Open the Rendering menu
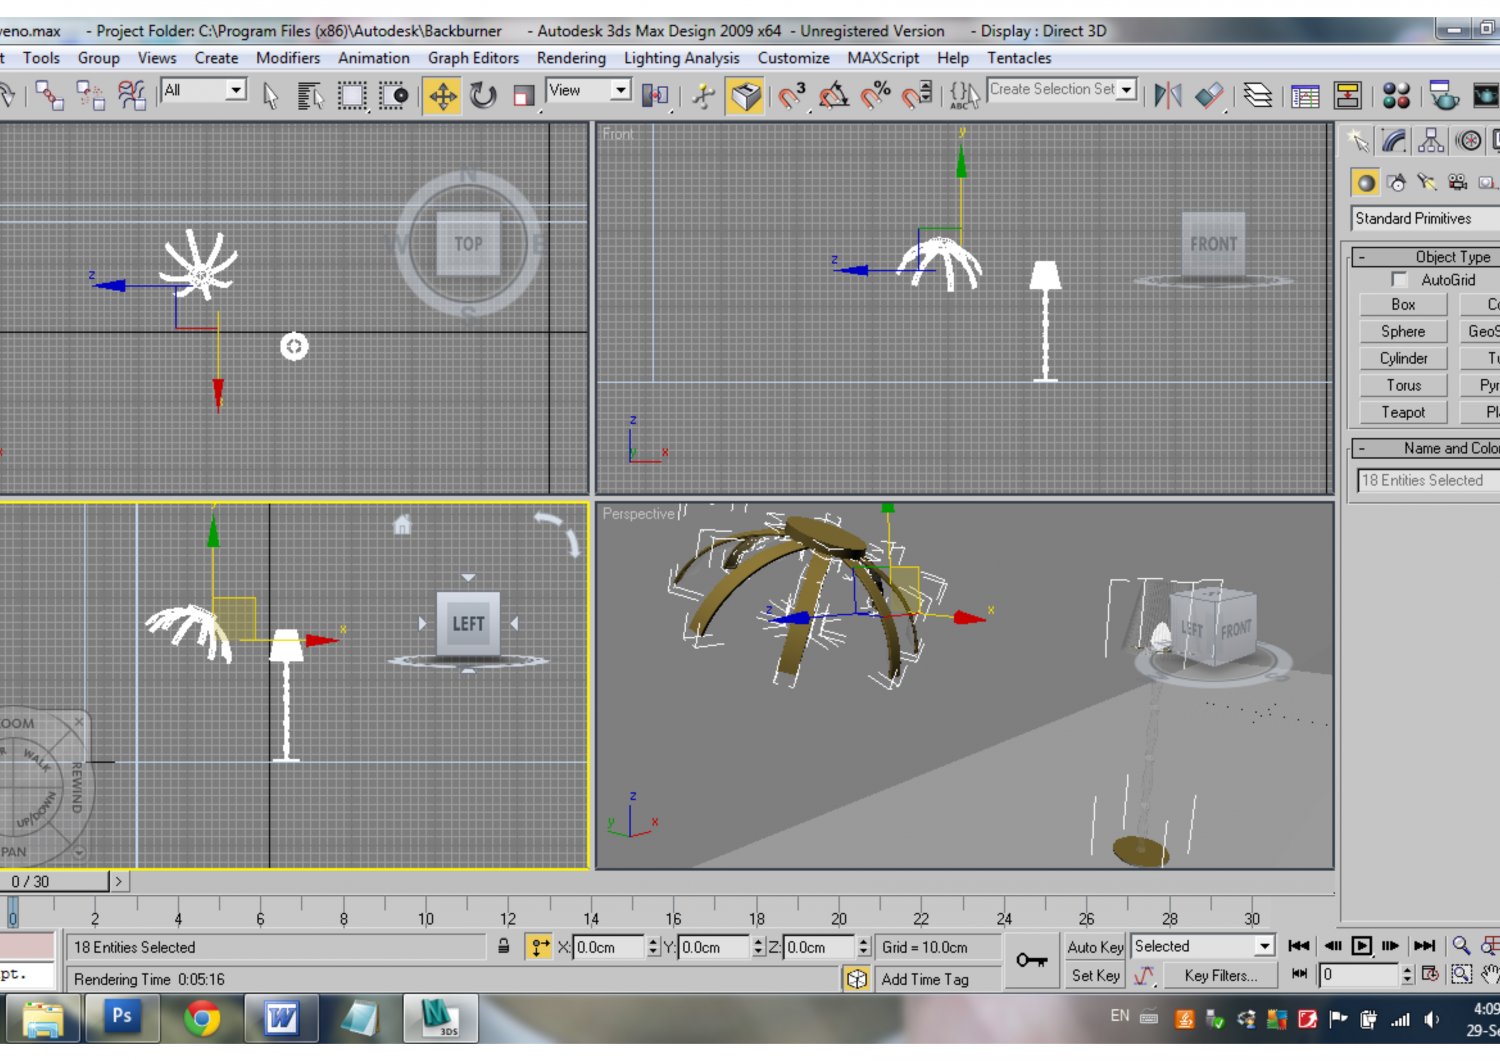 571,58
